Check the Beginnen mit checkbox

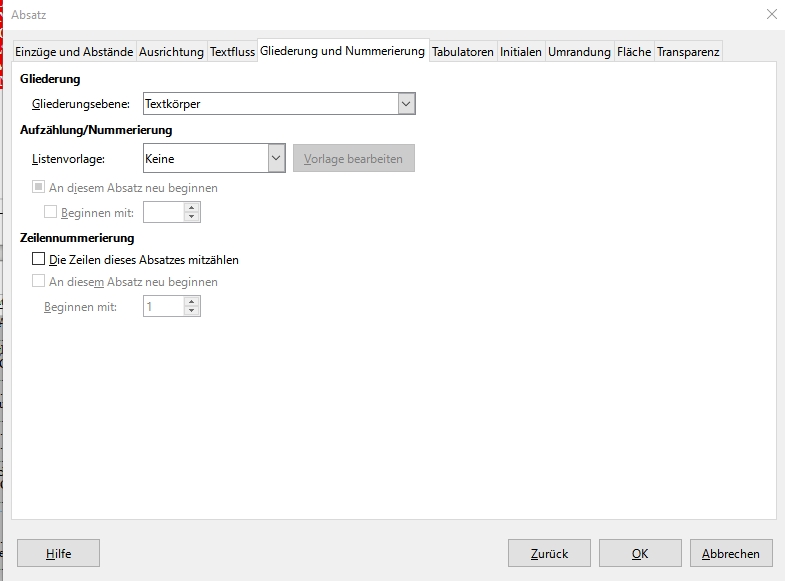click(51, 212)
